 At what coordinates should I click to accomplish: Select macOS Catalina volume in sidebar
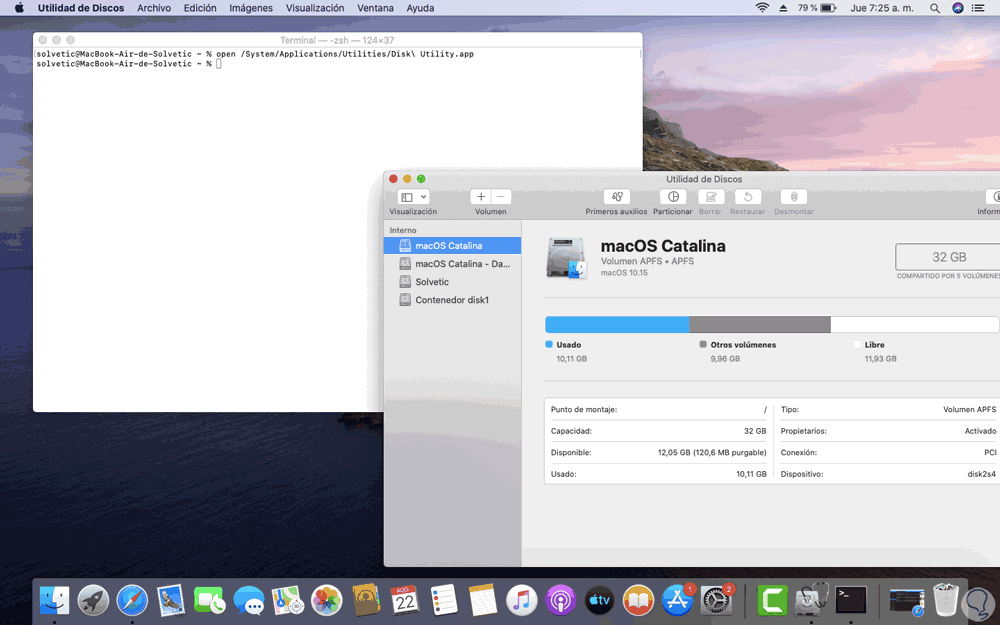[452, 246]
